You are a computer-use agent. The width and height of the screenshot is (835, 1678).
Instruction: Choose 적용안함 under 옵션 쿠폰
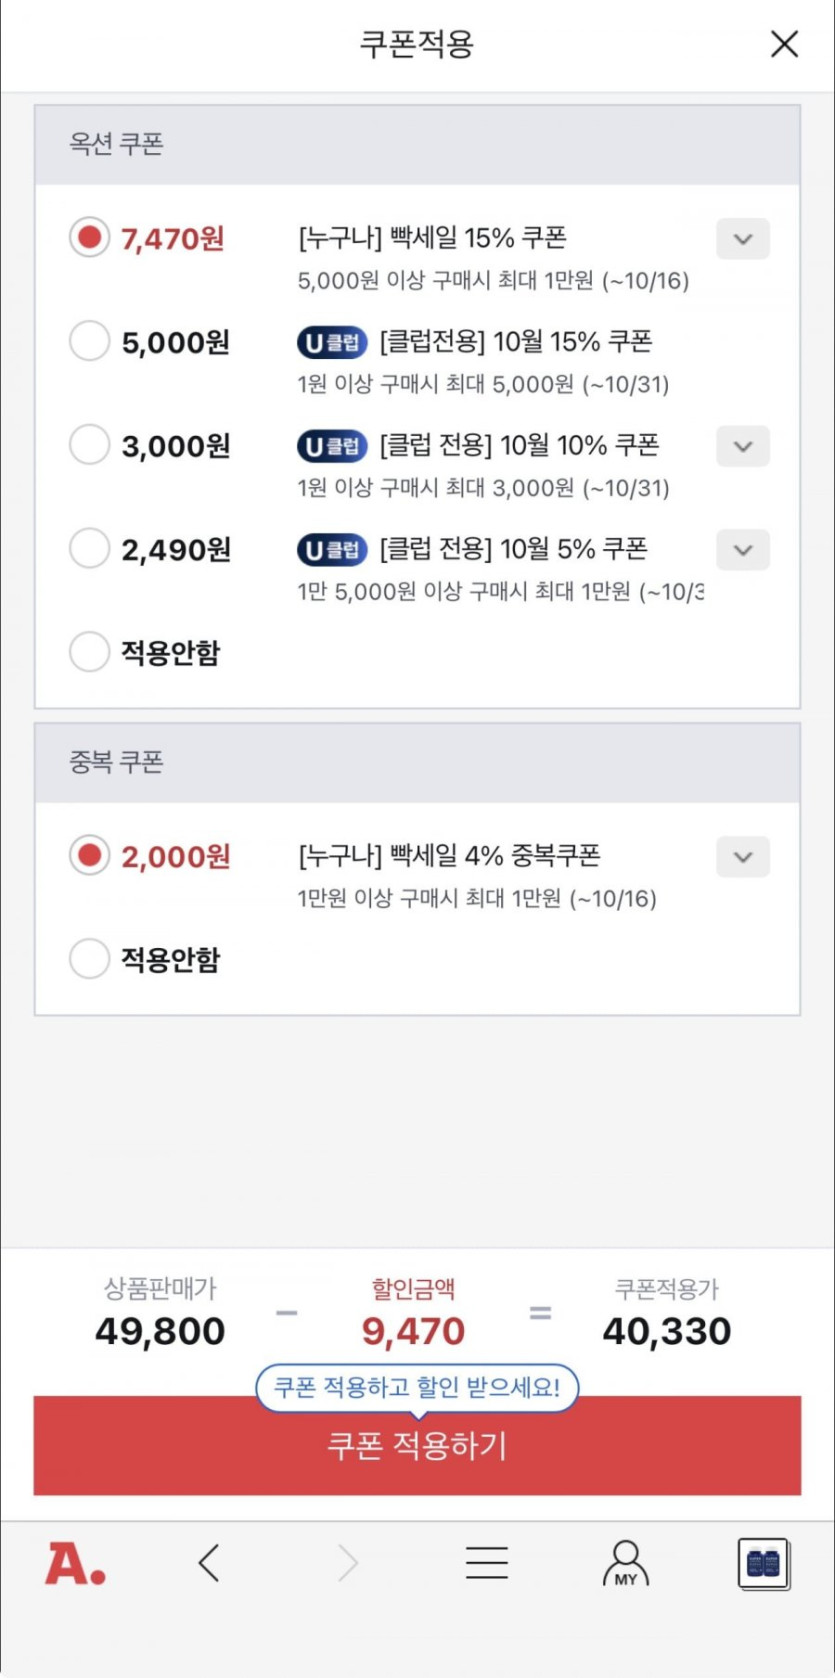89,652
